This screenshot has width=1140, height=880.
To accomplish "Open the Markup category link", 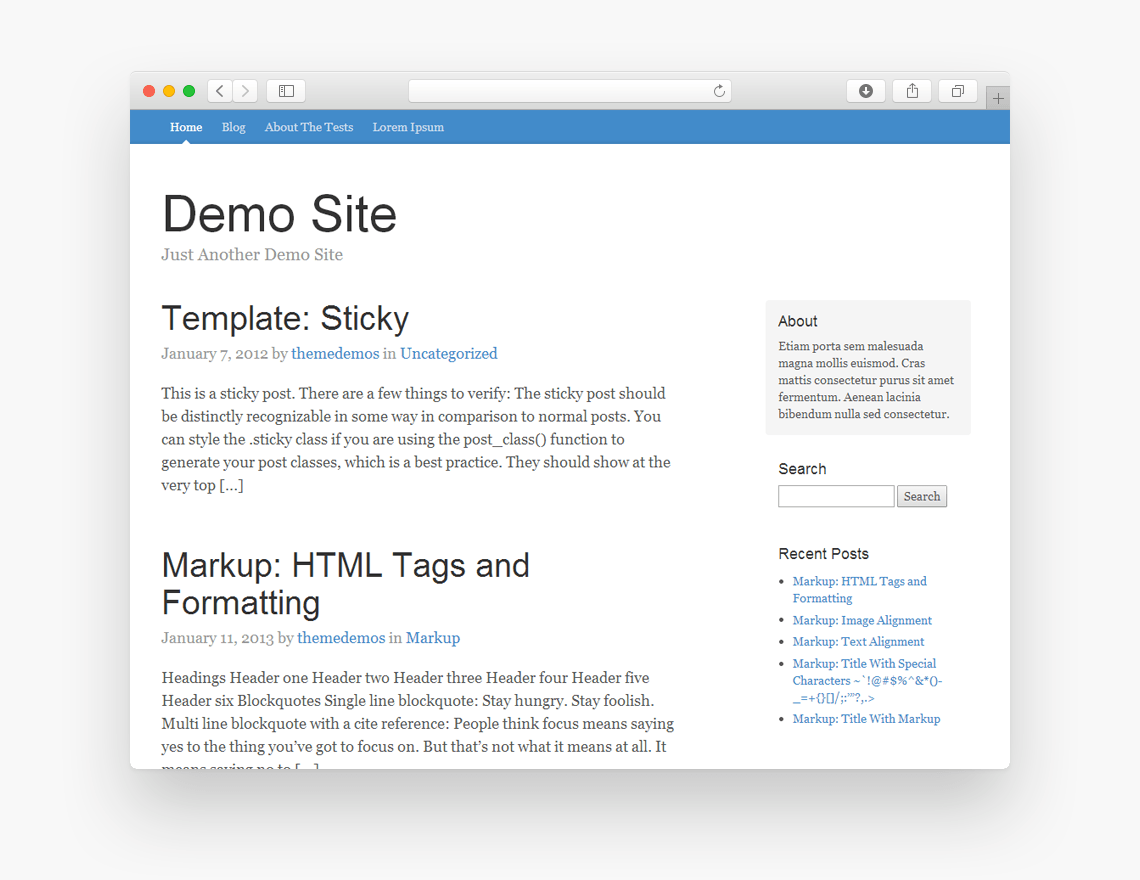I will click(433, 637).
